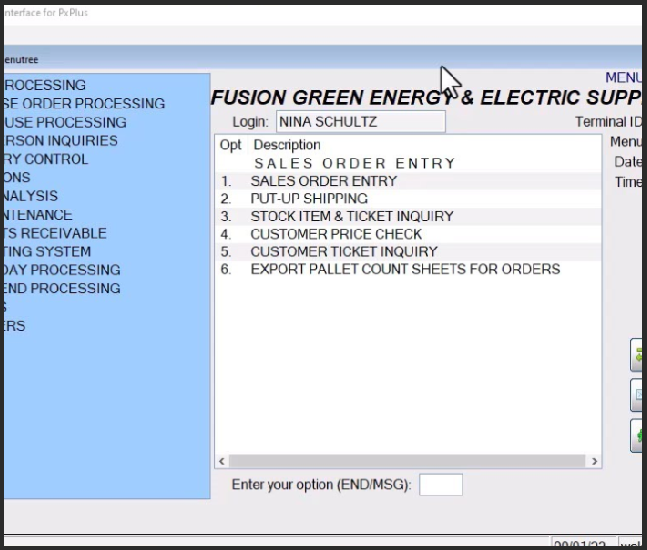Screen dimensions: 647x550
Task: Click the Login field showing NINA SCHULTZ
Action: click(x=361, y=122)
